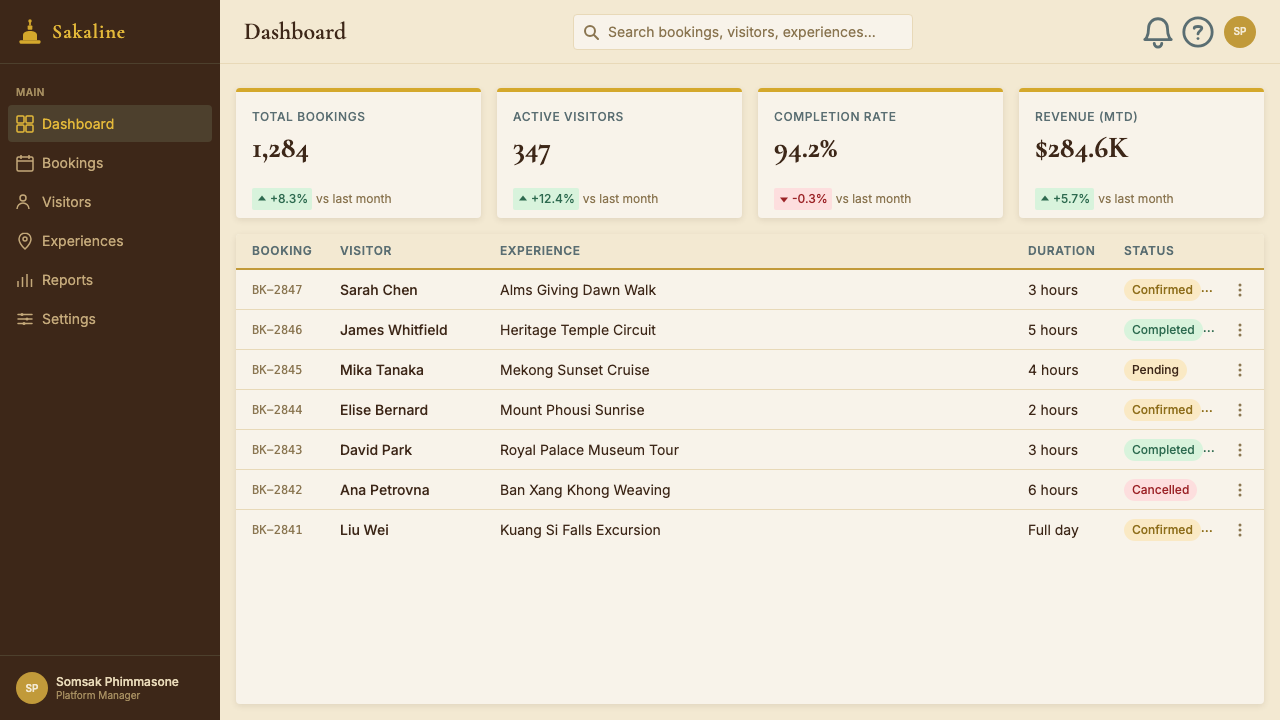Click the Dashboard grid icon in sidebar
Image resolution: width=1280 pixels, height=720 pixels.
tap(25, 124)
